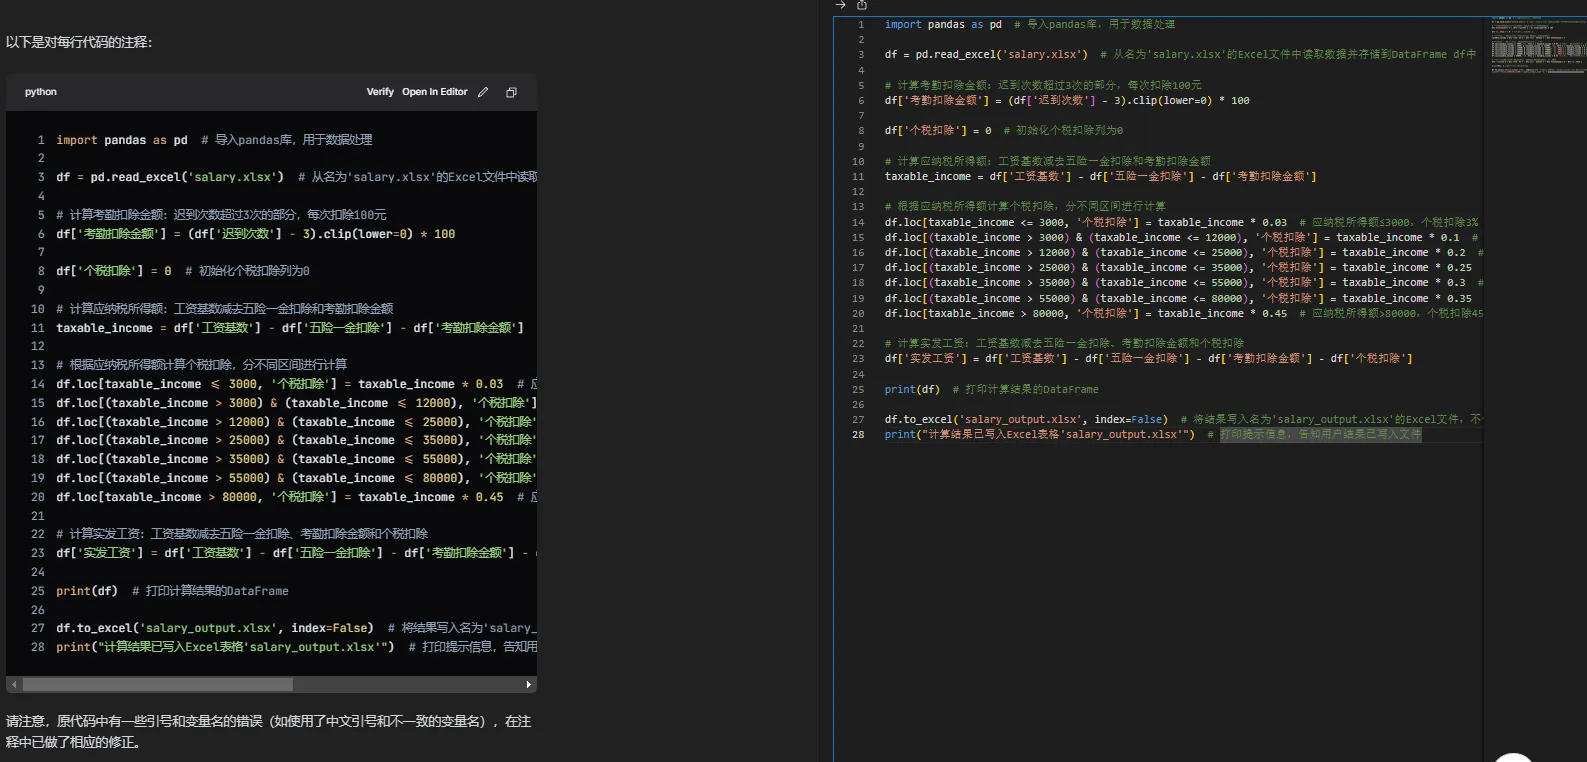Place cursor on print(df) in the right editor
Screen dimensions: 1587x762
[912, 390]
